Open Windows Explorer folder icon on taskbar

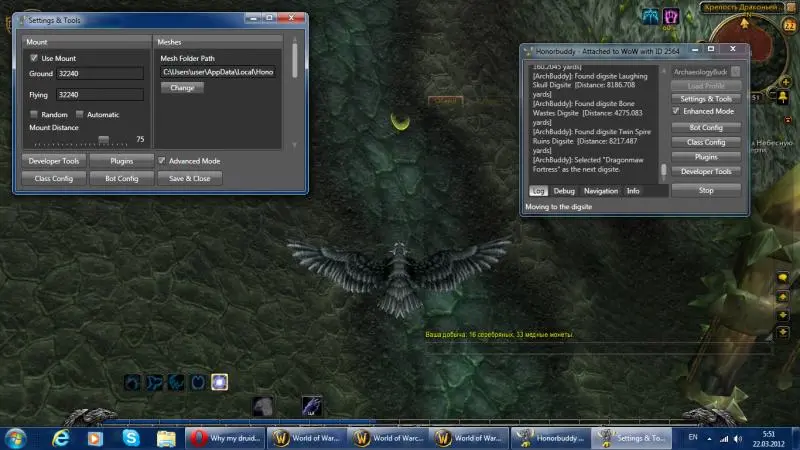[x=166, y=438]
